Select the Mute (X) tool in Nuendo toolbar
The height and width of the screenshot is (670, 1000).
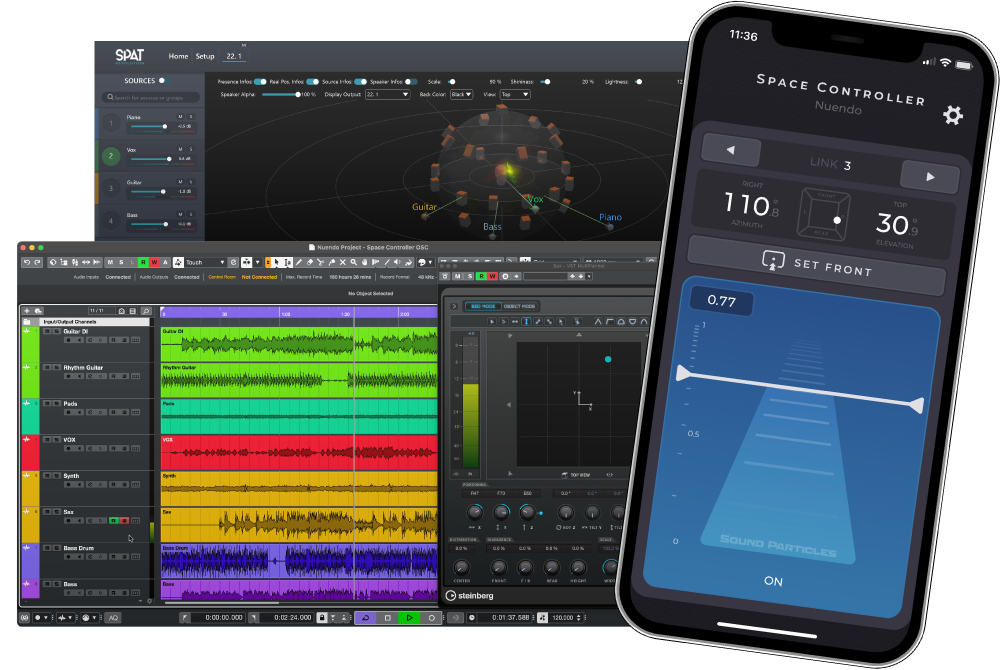click(342, 262)
